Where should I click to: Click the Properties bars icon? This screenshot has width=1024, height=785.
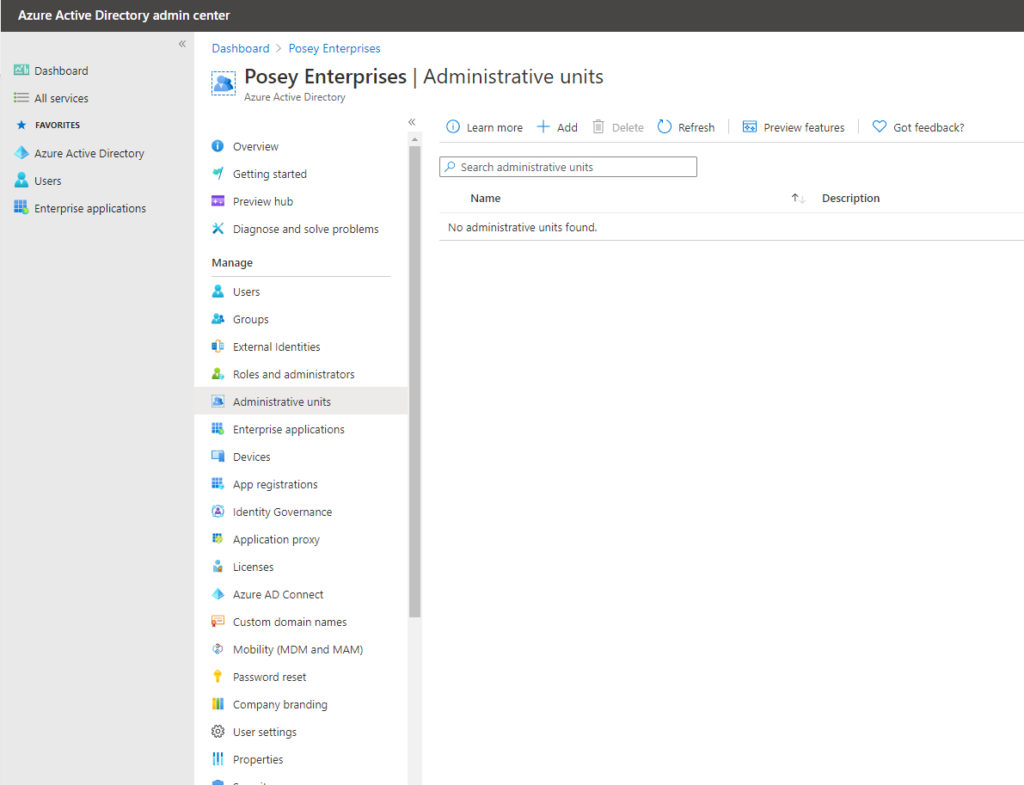(217, 759)
